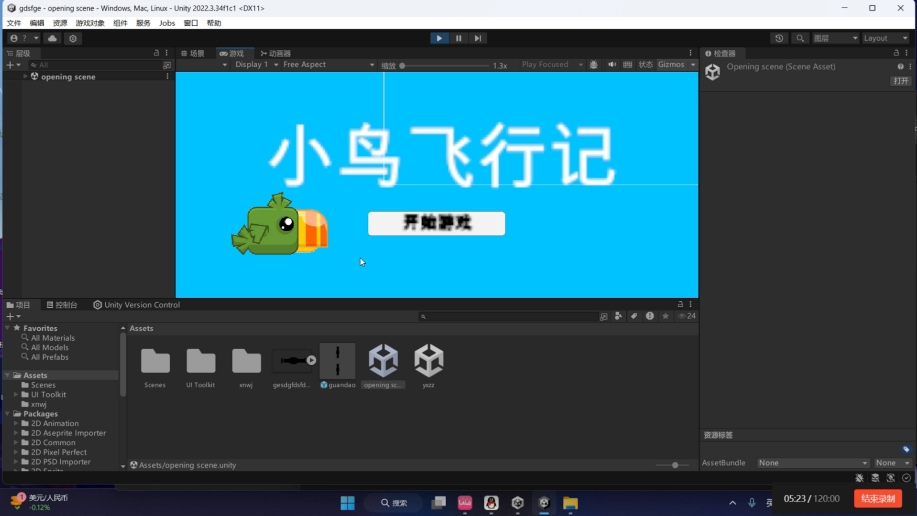
Task: Click the project search input field
Action: [x=510, y=316]
